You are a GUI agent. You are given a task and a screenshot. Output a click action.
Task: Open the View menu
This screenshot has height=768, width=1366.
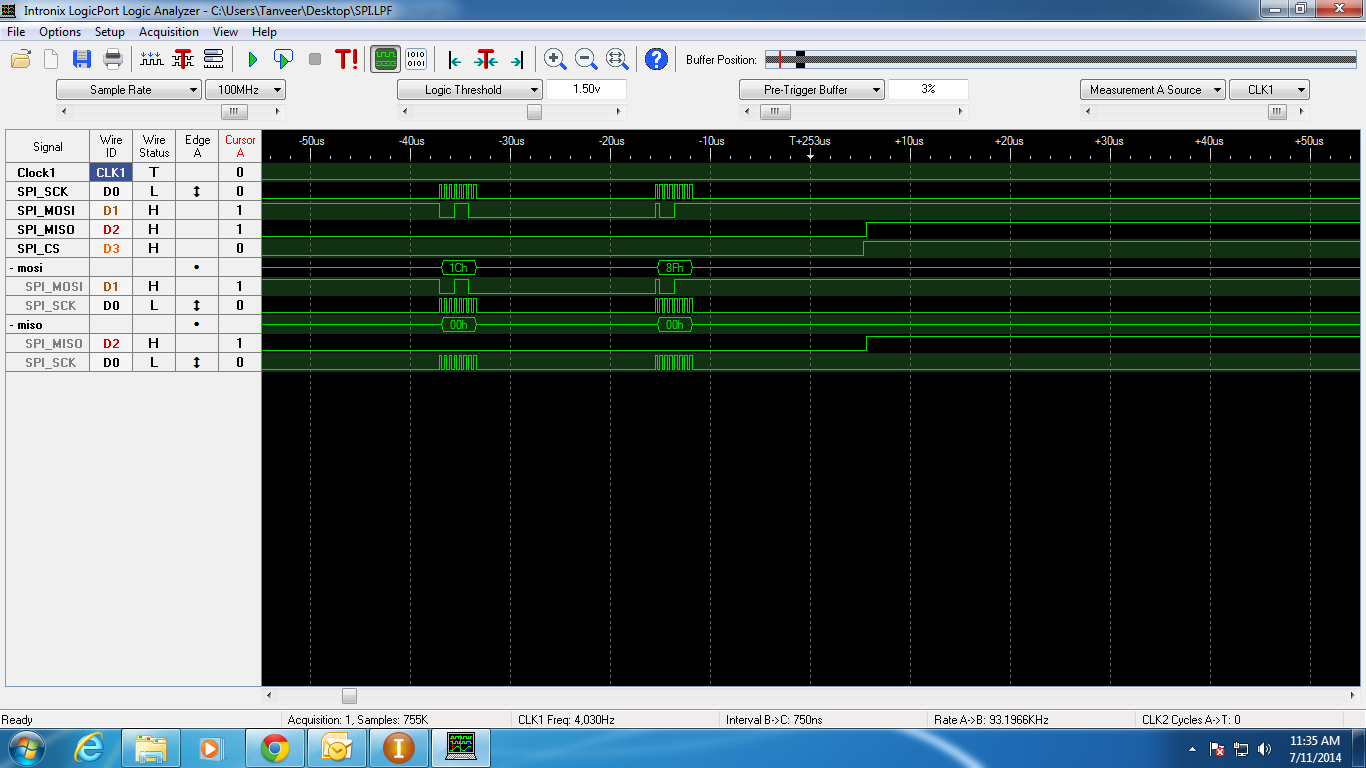(226, 32)
